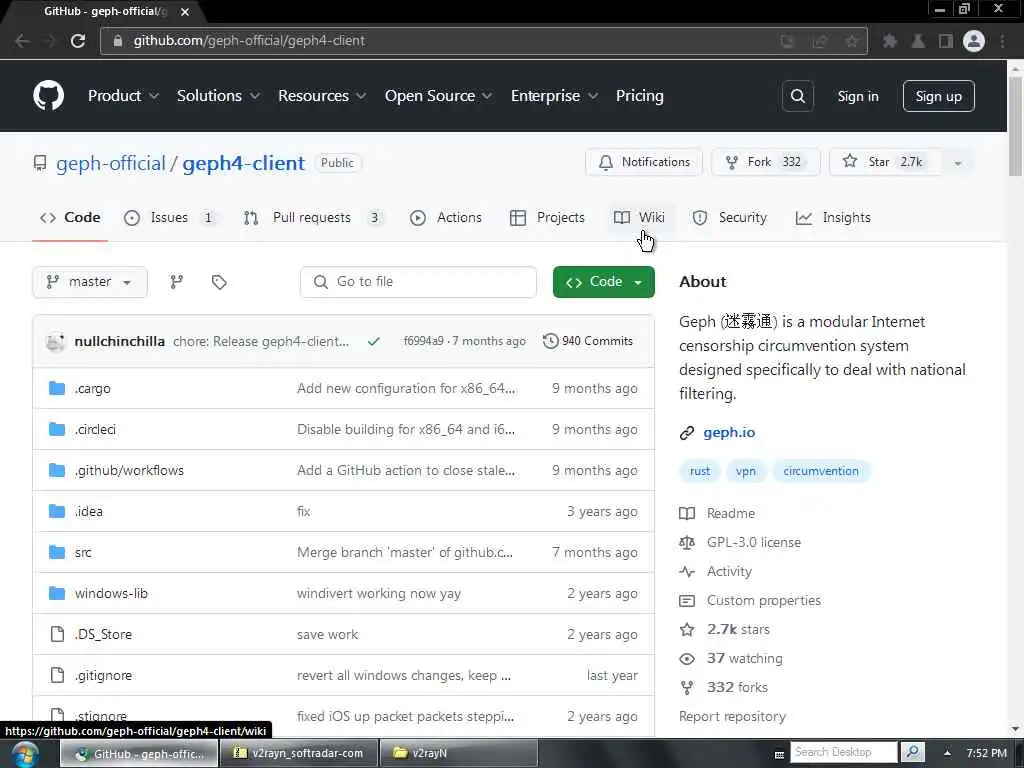Screen dimensions: 1024x768
Task: Fork the repository with Fork button
Action: pos(765,163)
